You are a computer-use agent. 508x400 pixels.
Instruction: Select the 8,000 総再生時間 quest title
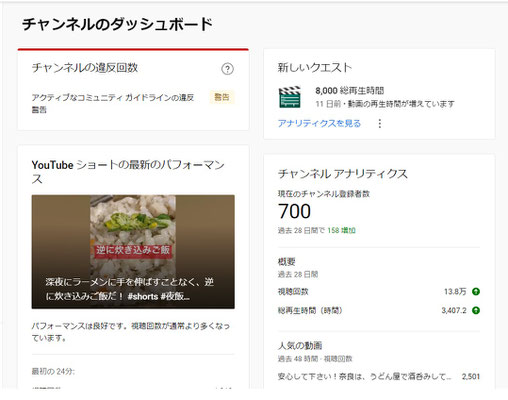[x=350, y=90]
